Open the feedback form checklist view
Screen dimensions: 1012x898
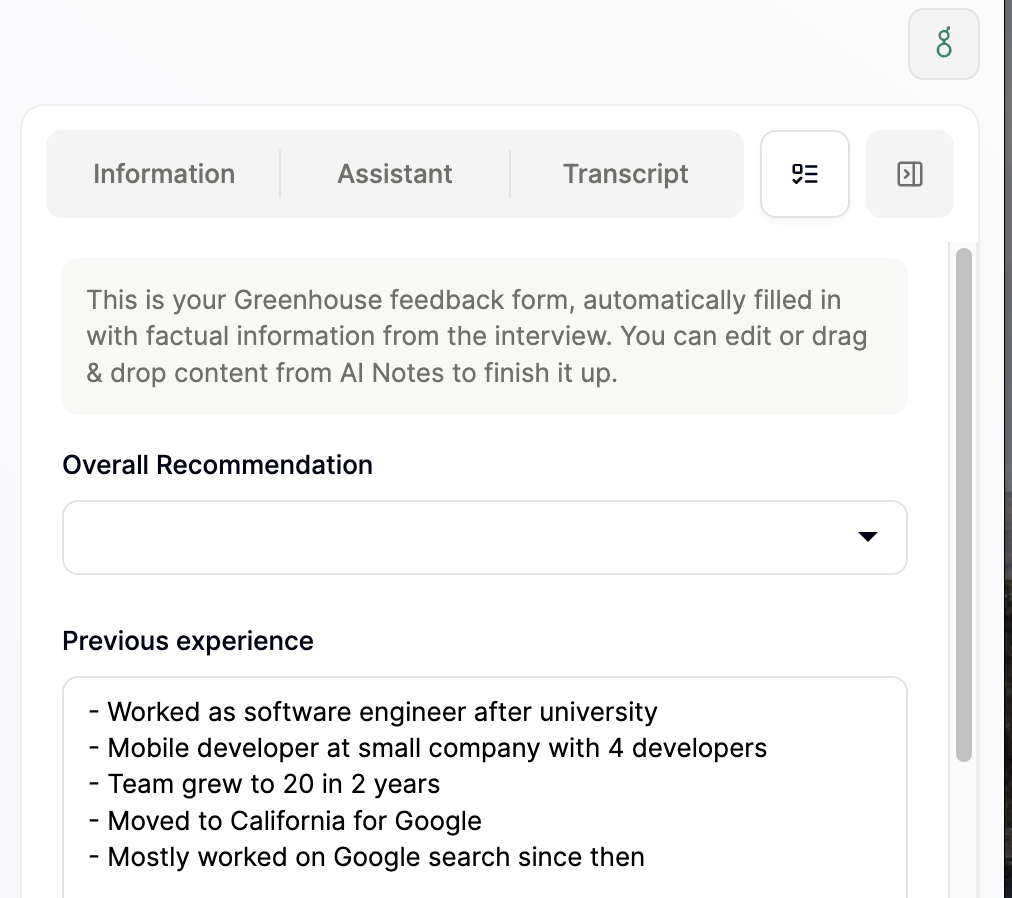tap(805, 174)
